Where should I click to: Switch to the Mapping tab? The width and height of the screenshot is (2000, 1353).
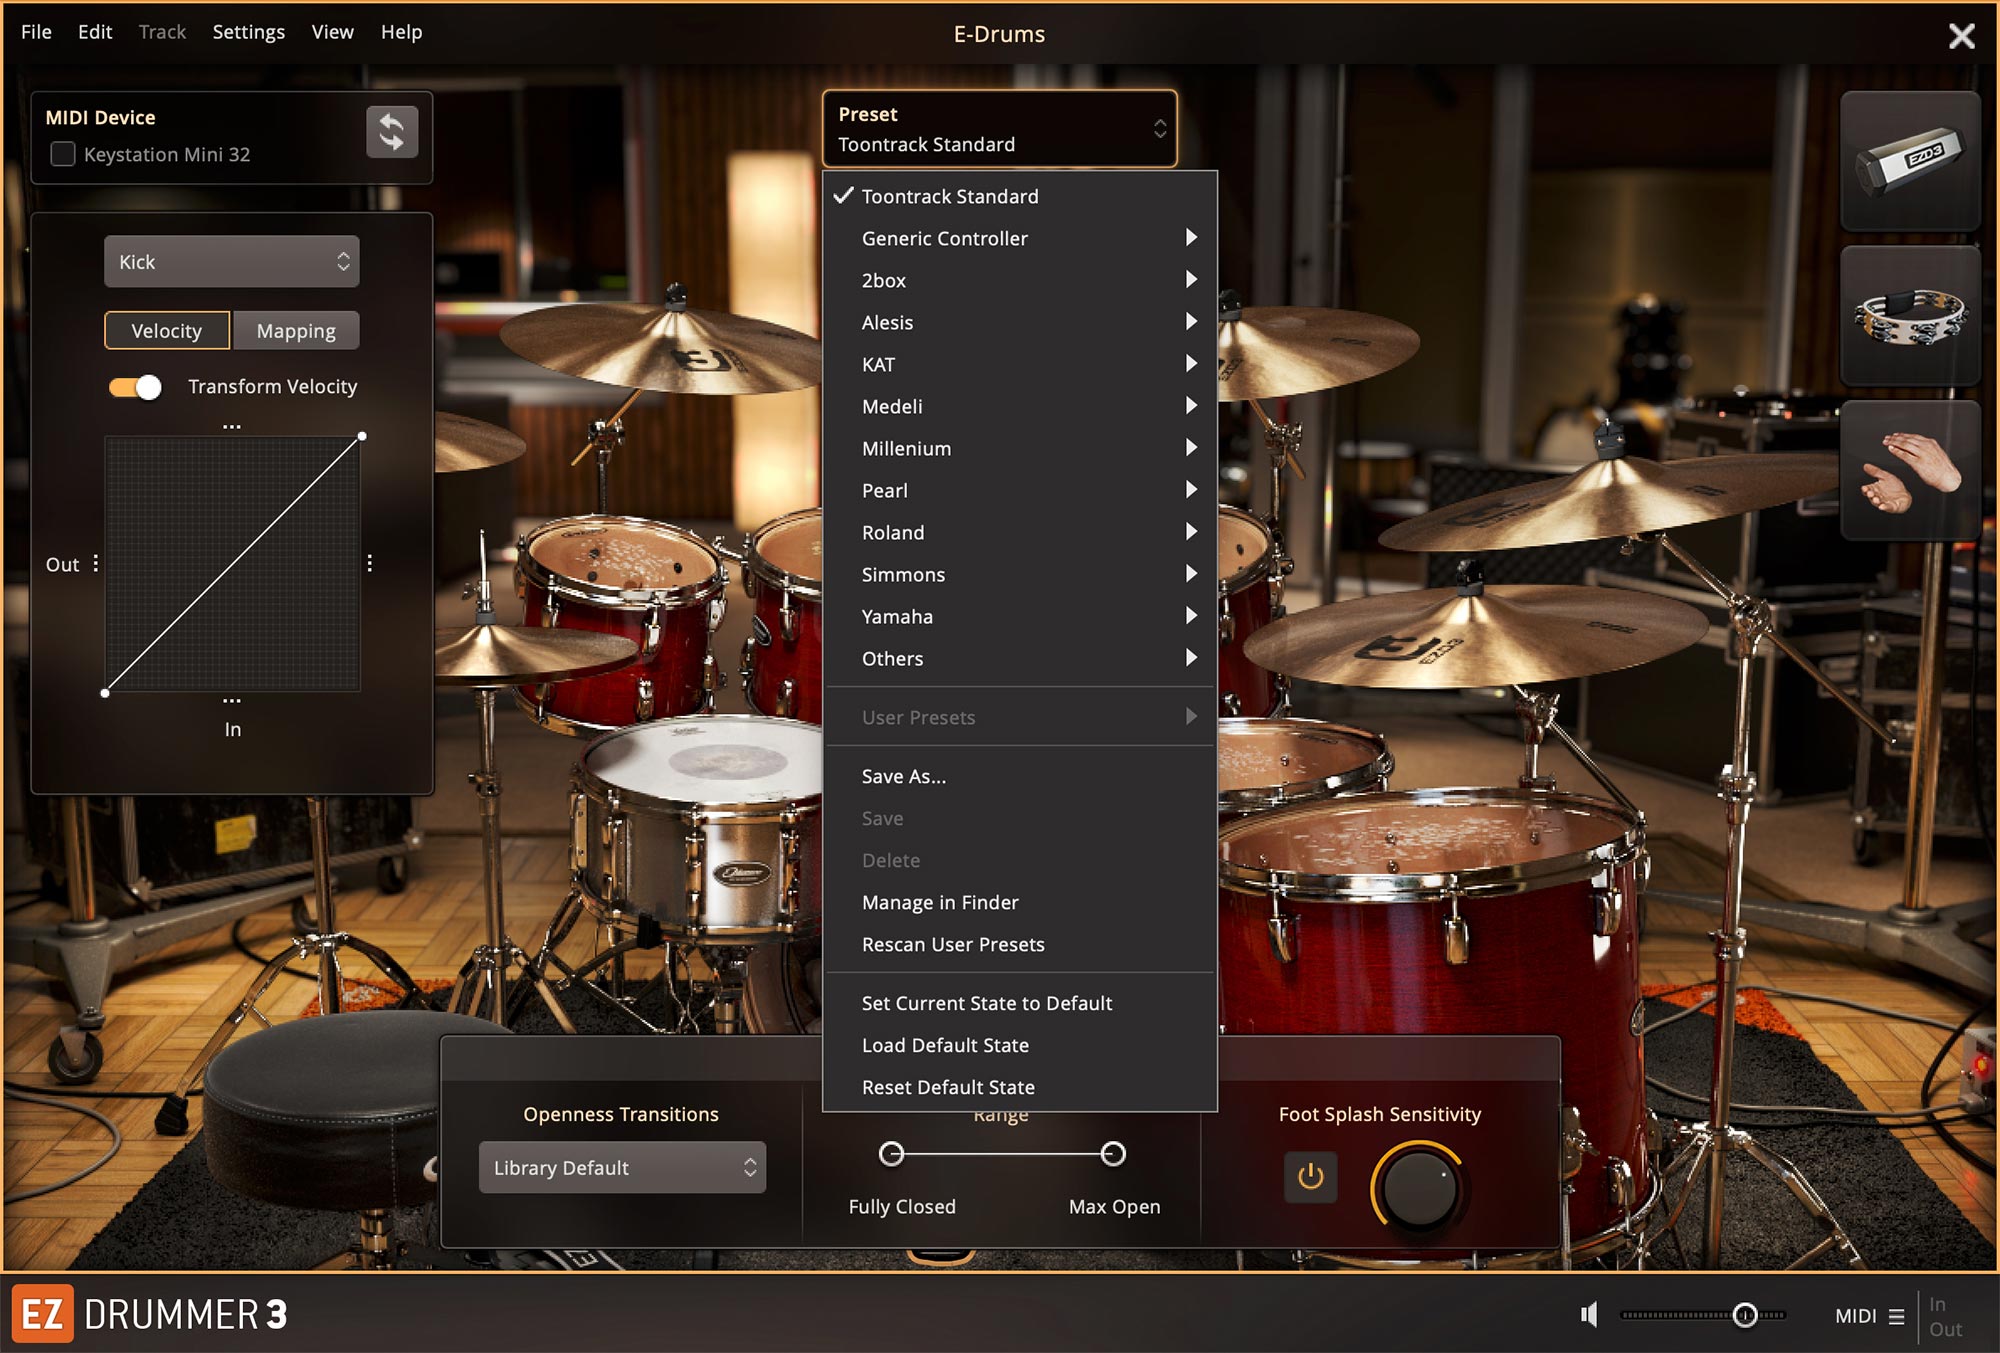(x=296, y=331)
